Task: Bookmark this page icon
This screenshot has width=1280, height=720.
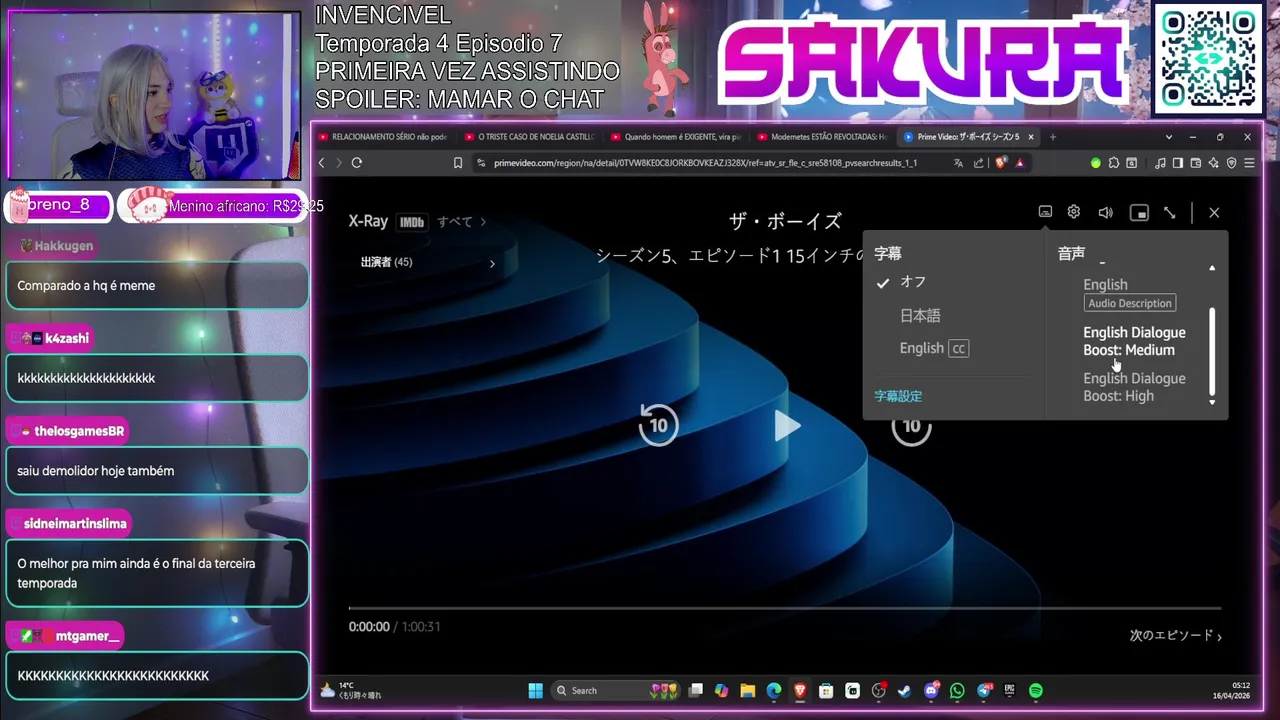Action: [458, 163]
